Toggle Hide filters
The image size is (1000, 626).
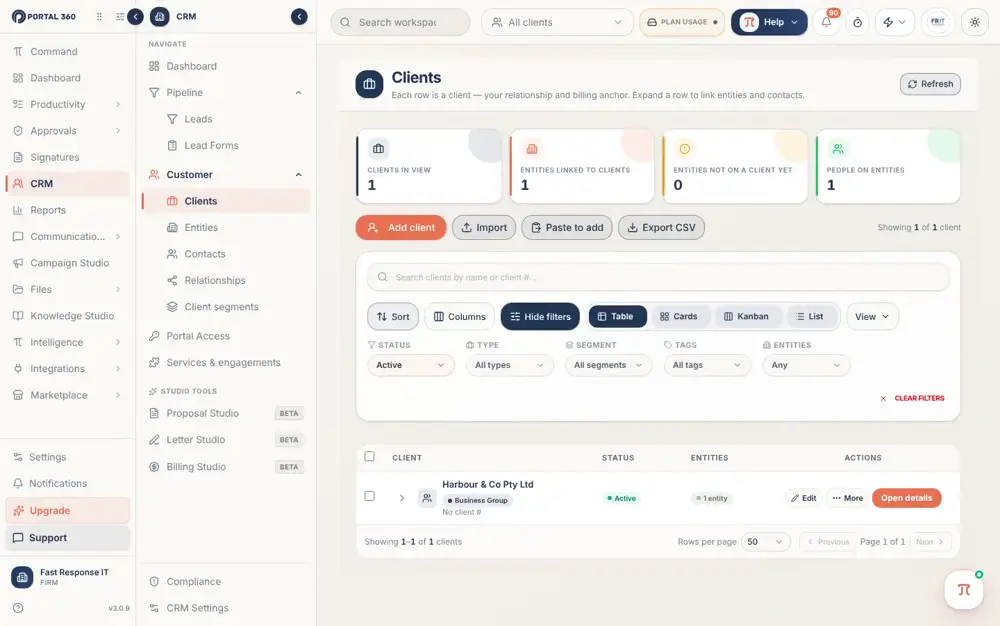click(540, 317)
